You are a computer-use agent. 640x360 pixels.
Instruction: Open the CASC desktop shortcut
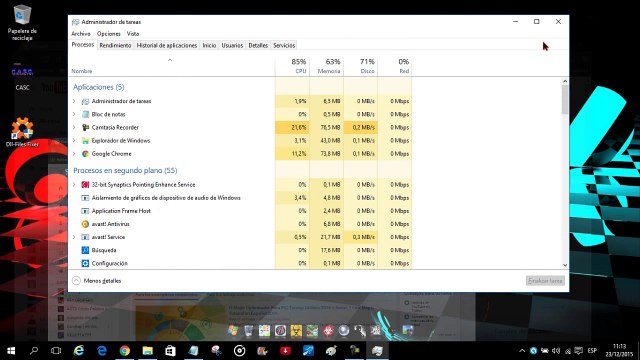[22, 77]
